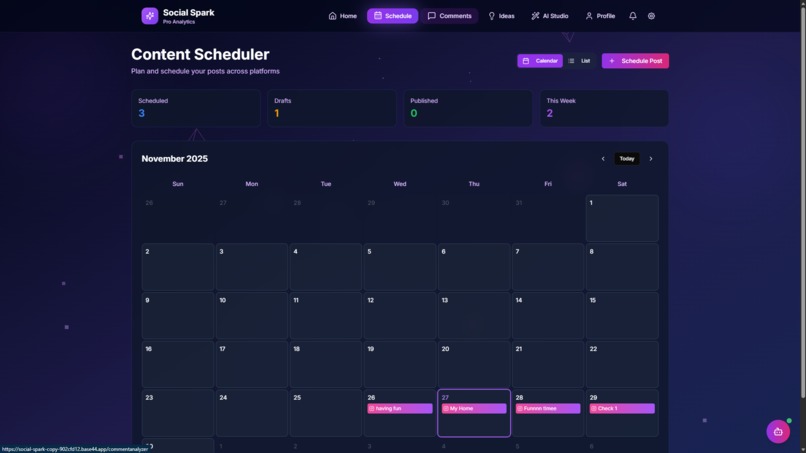Click the Drafts stat card

click(332, 108)
